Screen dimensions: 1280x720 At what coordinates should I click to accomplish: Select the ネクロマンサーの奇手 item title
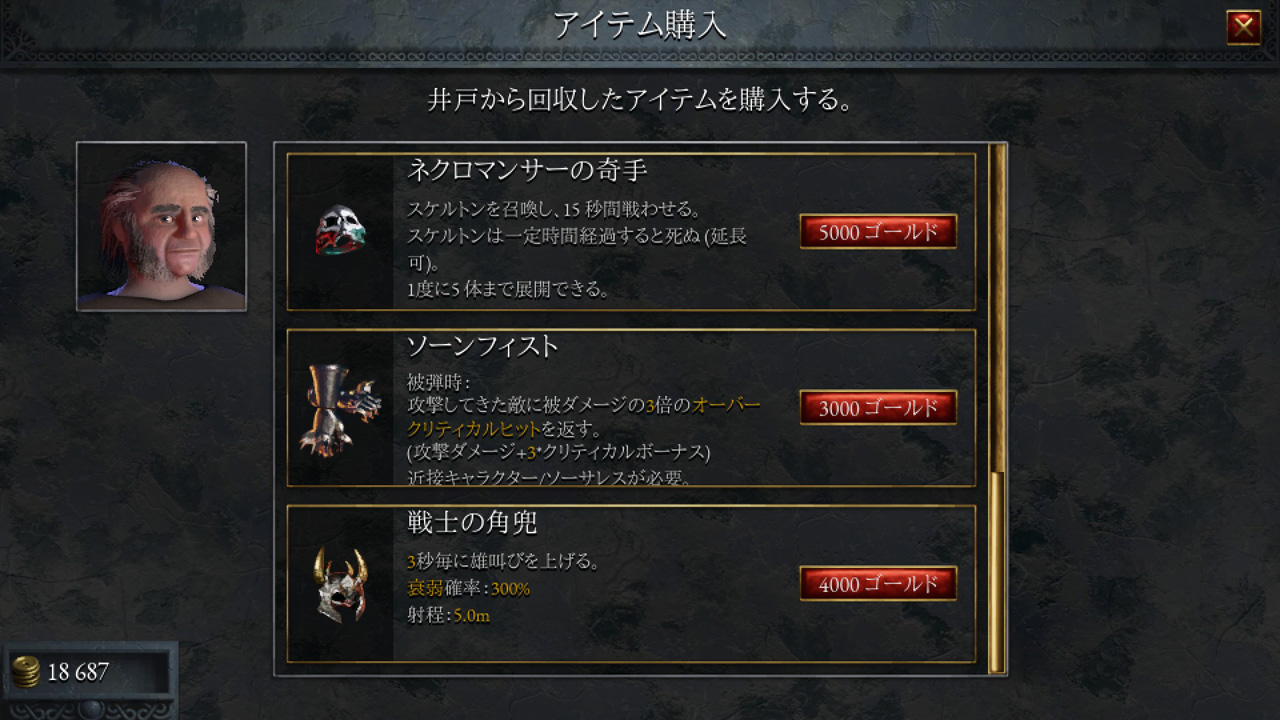[x=527, y=171]
